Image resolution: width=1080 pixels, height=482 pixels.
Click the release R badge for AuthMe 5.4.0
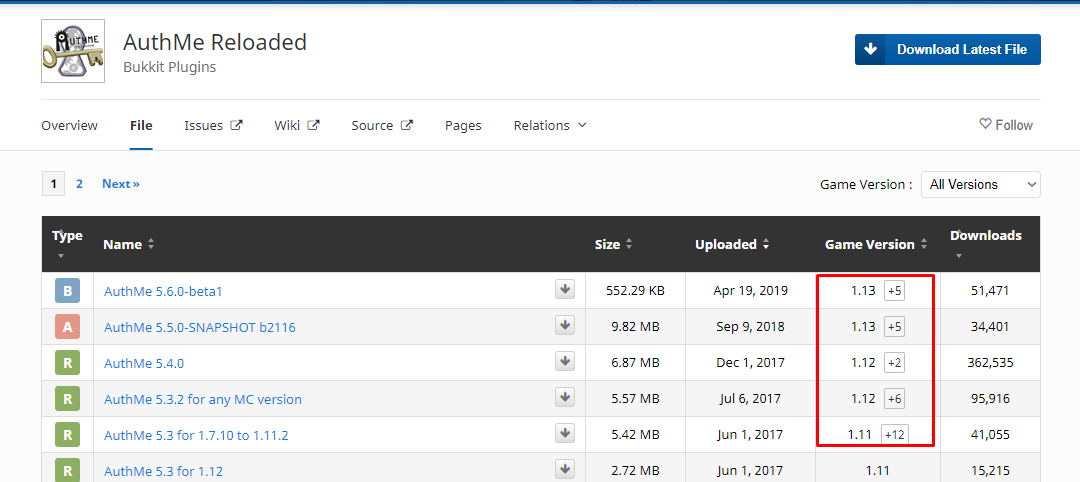coord(68,363)
